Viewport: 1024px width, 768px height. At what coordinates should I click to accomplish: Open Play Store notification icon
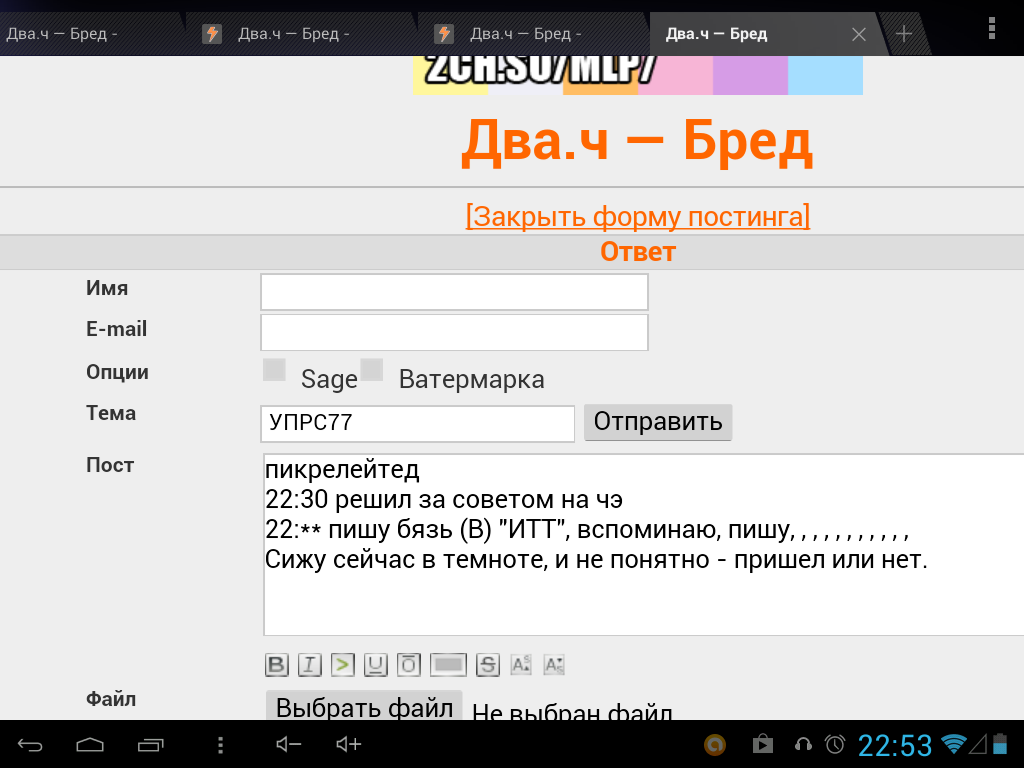tap(762, 744)
